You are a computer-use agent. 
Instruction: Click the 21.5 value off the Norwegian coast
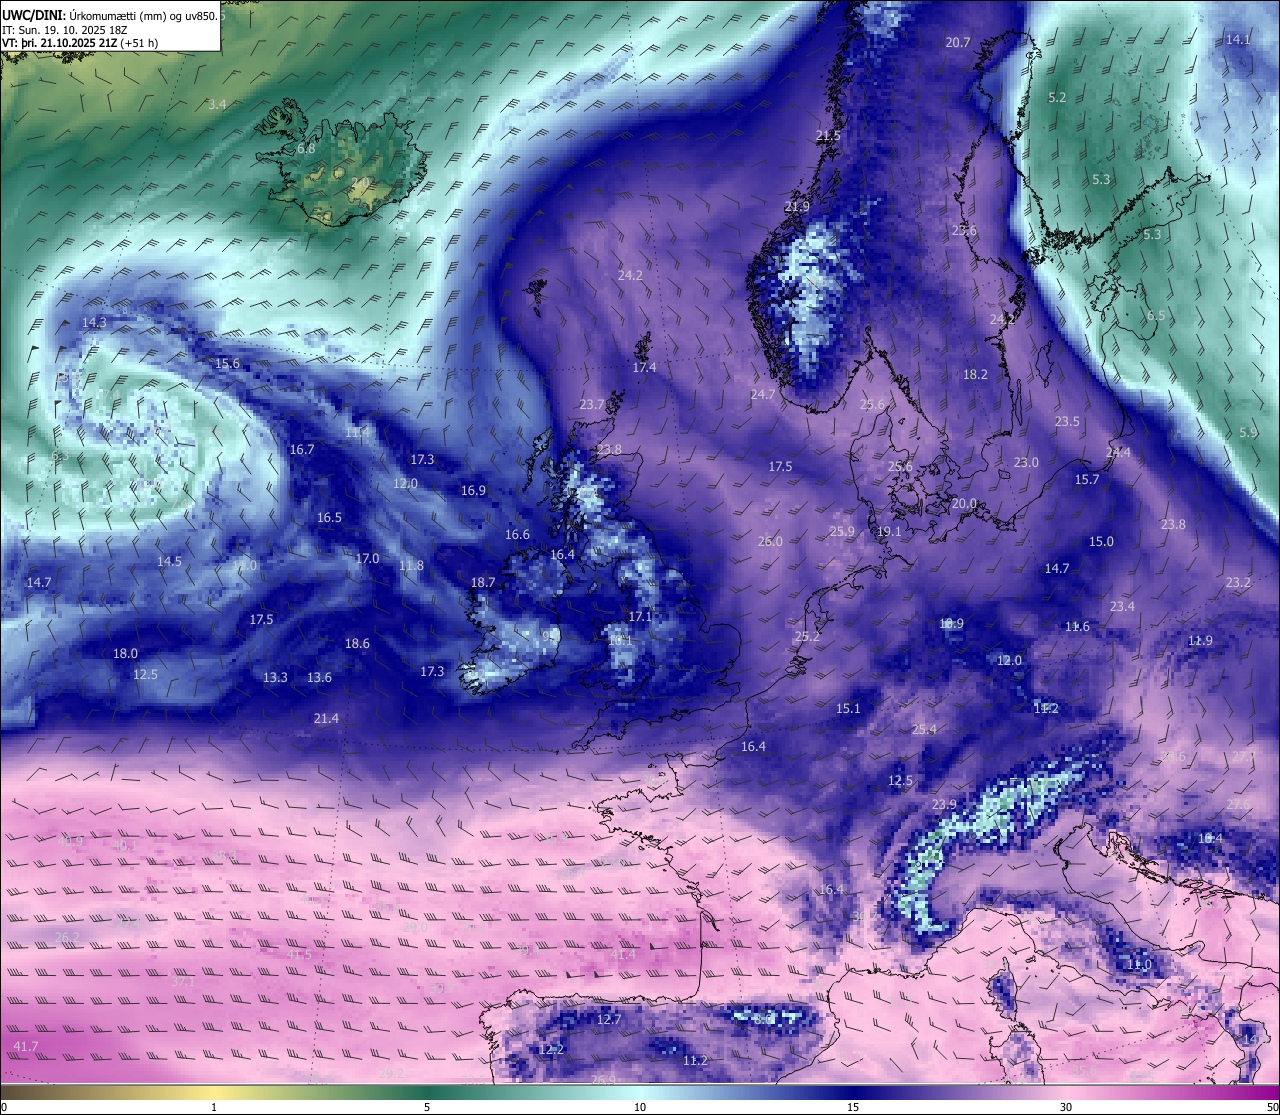pos(828,135)
